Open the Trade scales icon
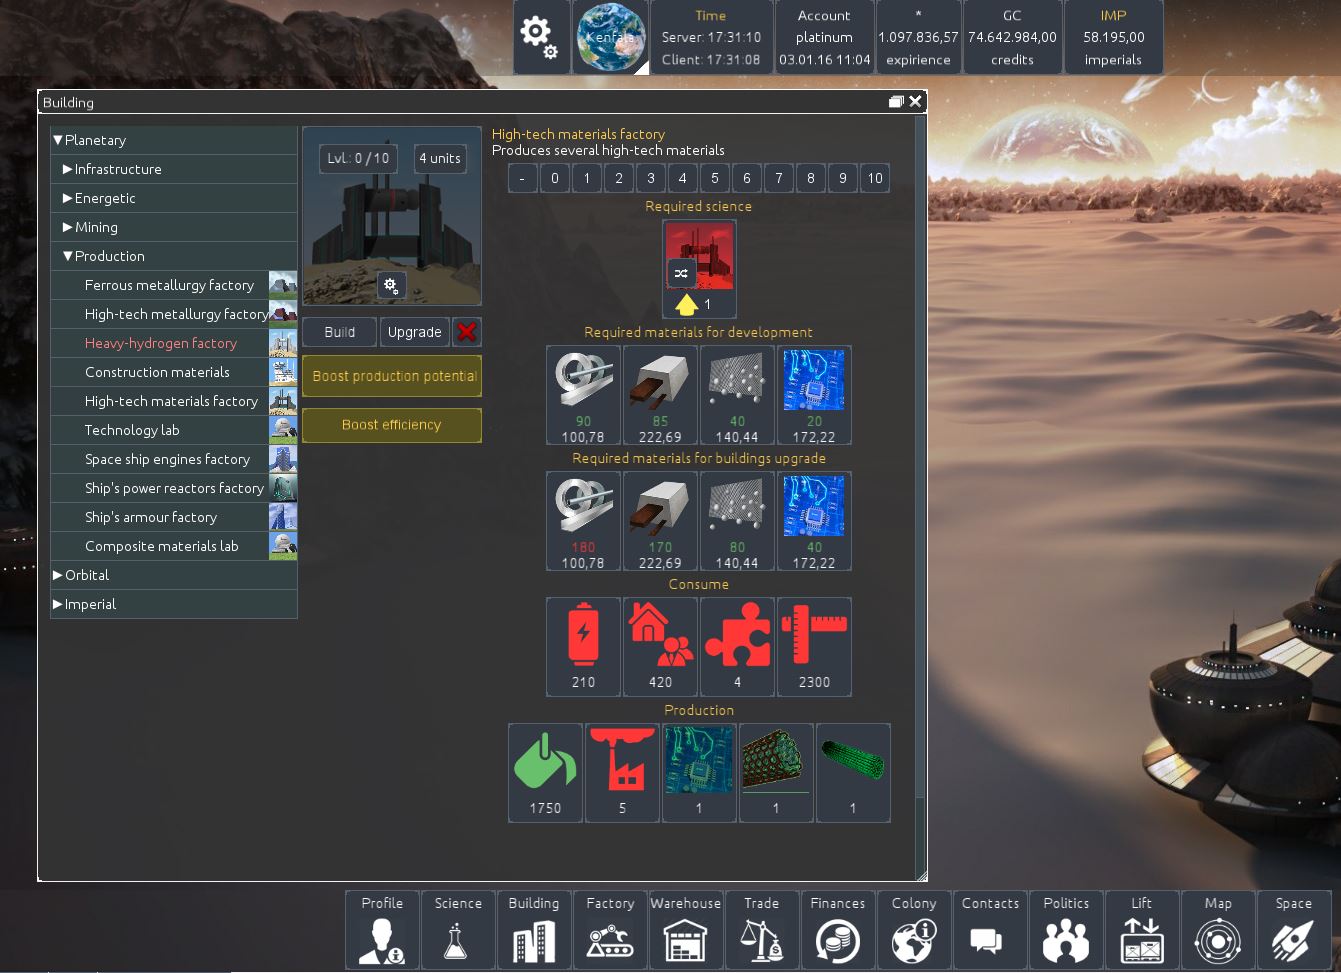Image resolution: width=1341 pixels, height=973 pixels. [762, 930]
